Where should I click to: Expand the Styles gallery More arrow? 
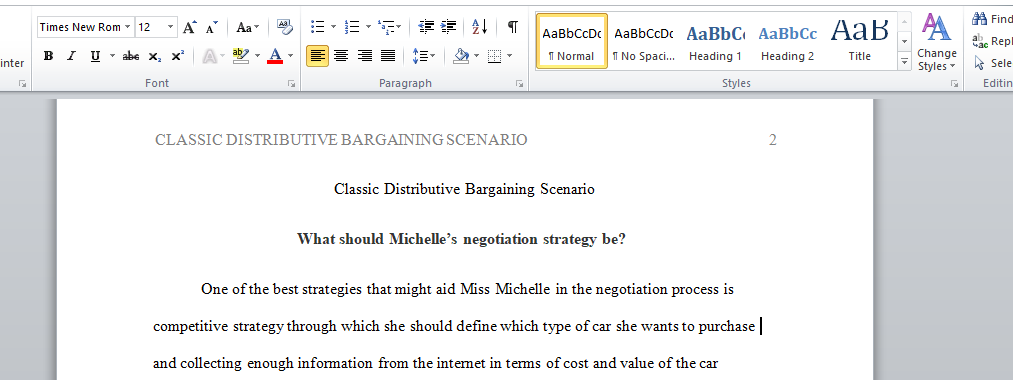coord(904,62)
